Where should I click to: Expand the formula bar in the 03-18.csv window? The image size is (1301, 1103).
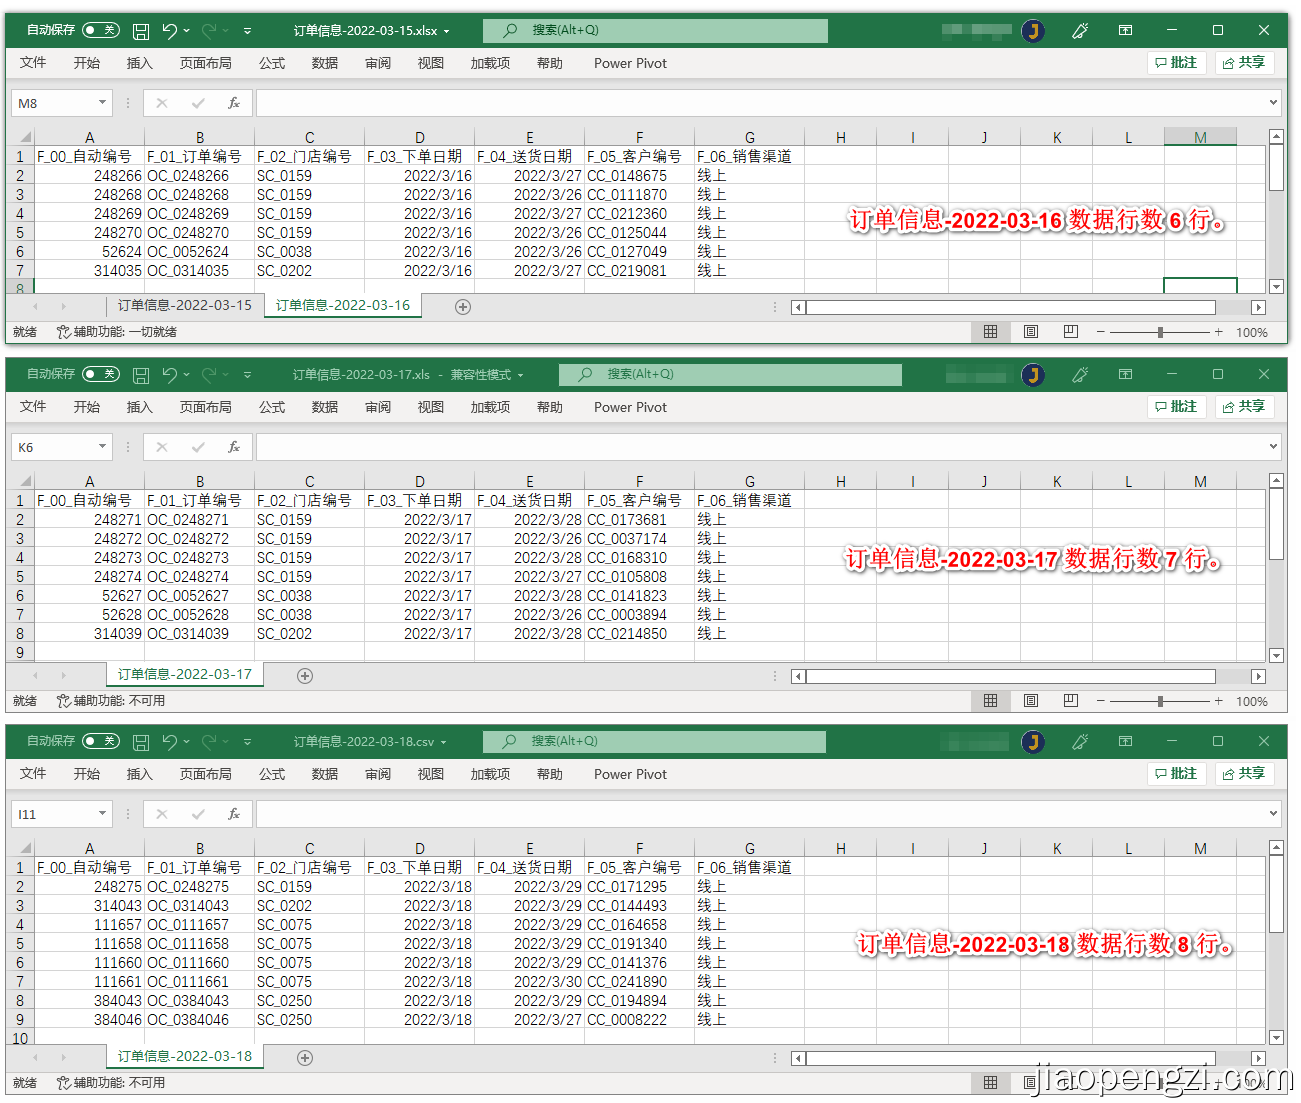coord(1273,814)
